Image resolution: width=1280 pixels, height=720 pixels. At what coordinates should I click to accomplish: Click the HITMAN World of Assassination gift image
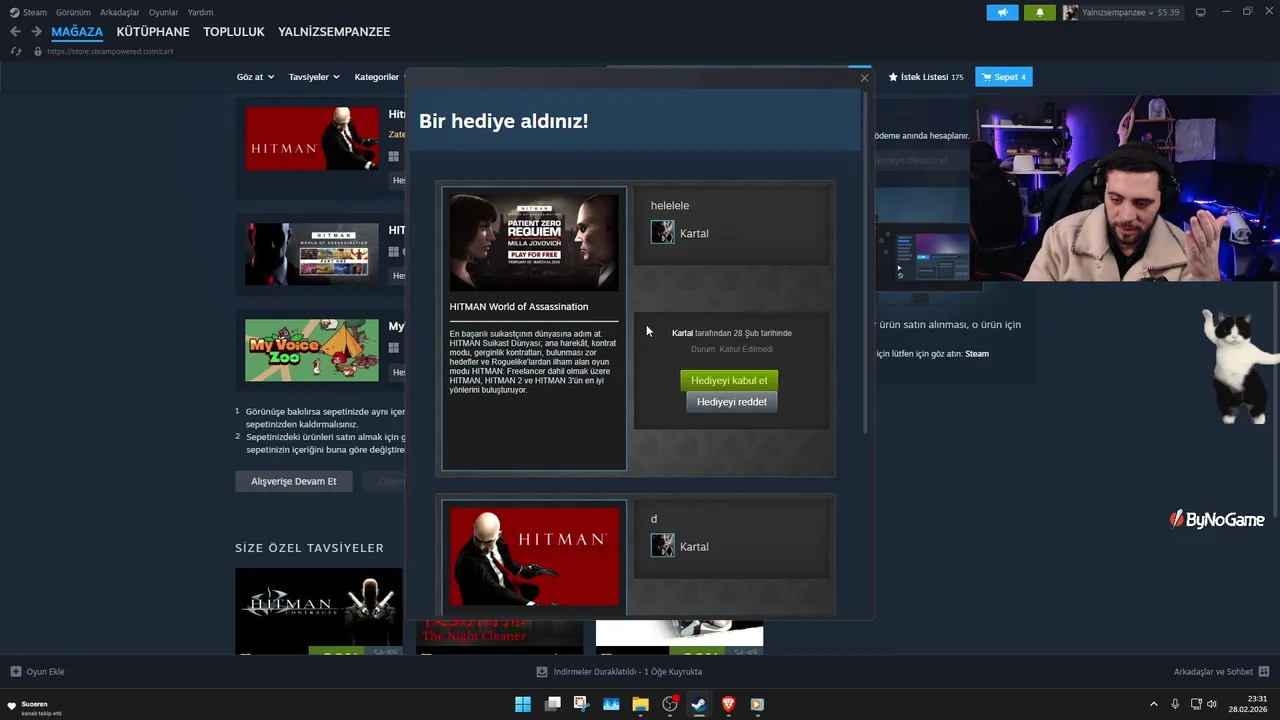click(534, 242)
